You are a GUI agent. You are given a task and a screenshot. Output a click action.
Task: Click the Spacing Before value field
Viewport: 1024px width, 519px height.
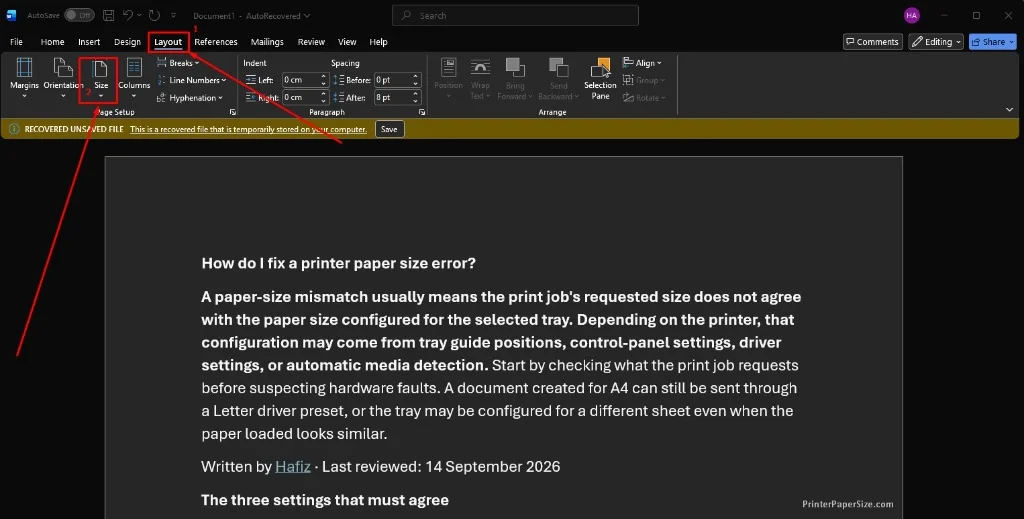(x=392, y=80)
